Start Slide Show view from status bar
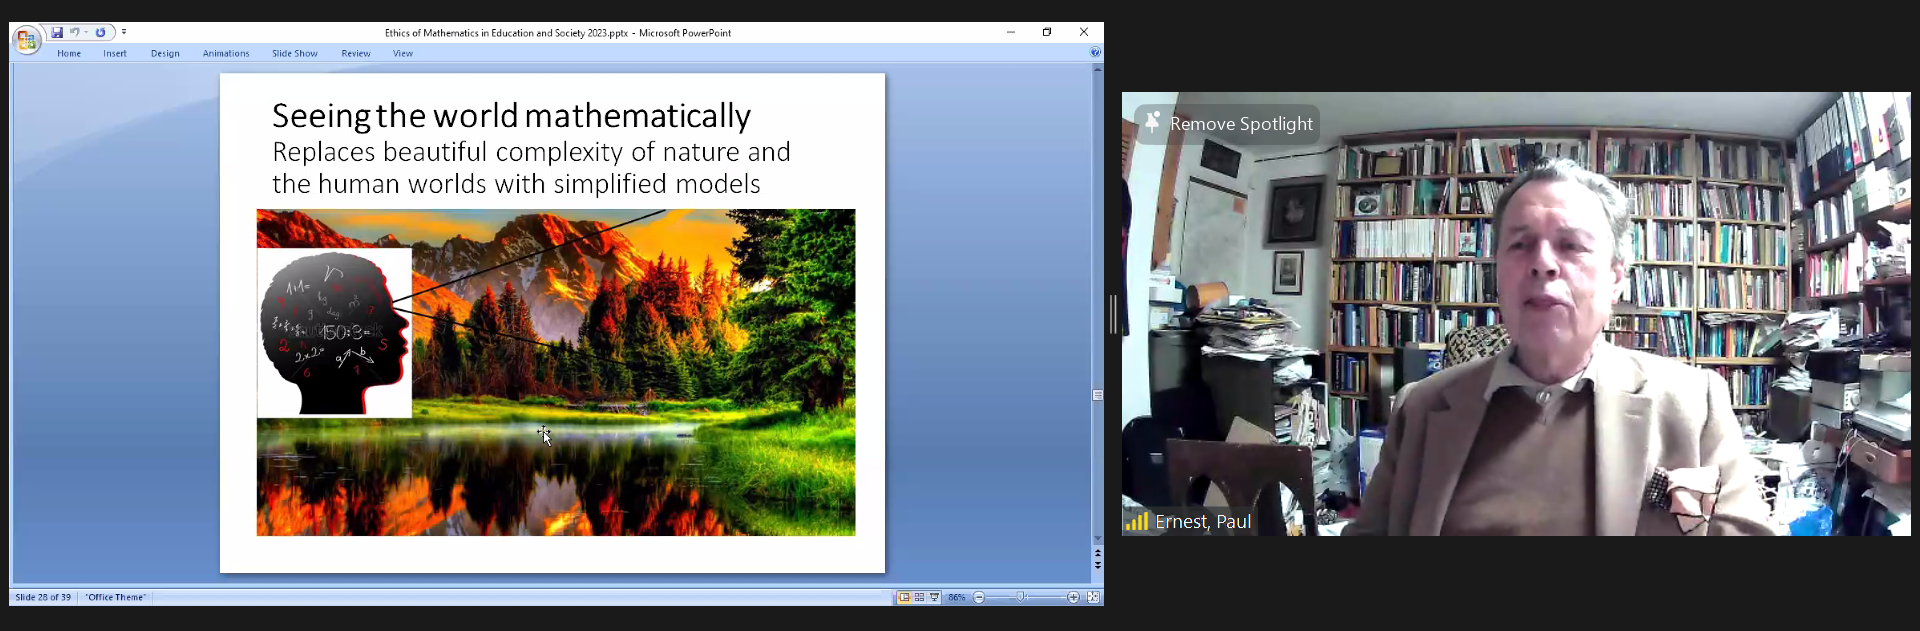The image size is (1920, 631). [x=934, y=597]
